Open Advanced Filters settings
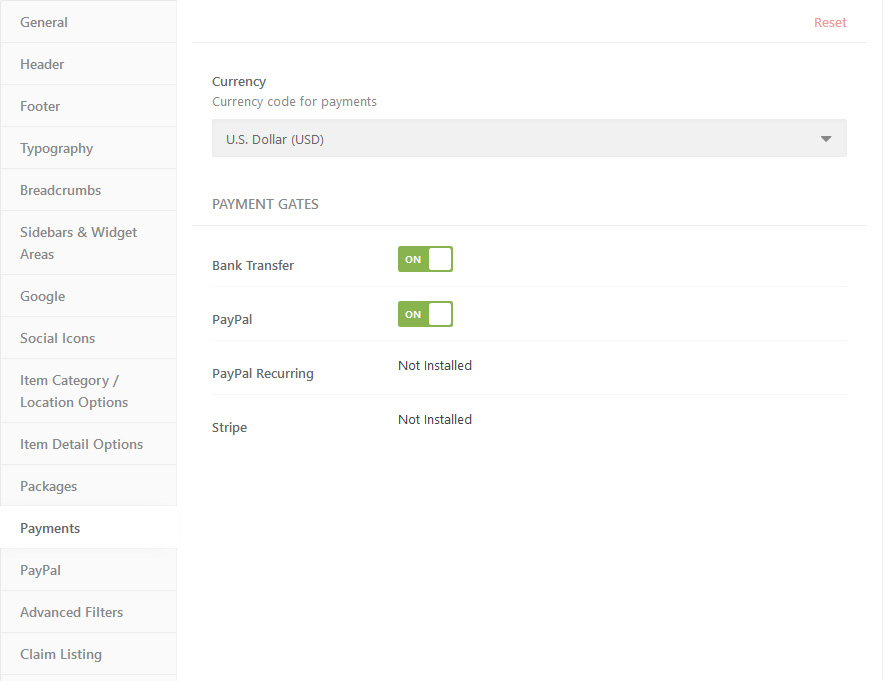The height and width of the screenshot is (681, 883). click(88, 612)
